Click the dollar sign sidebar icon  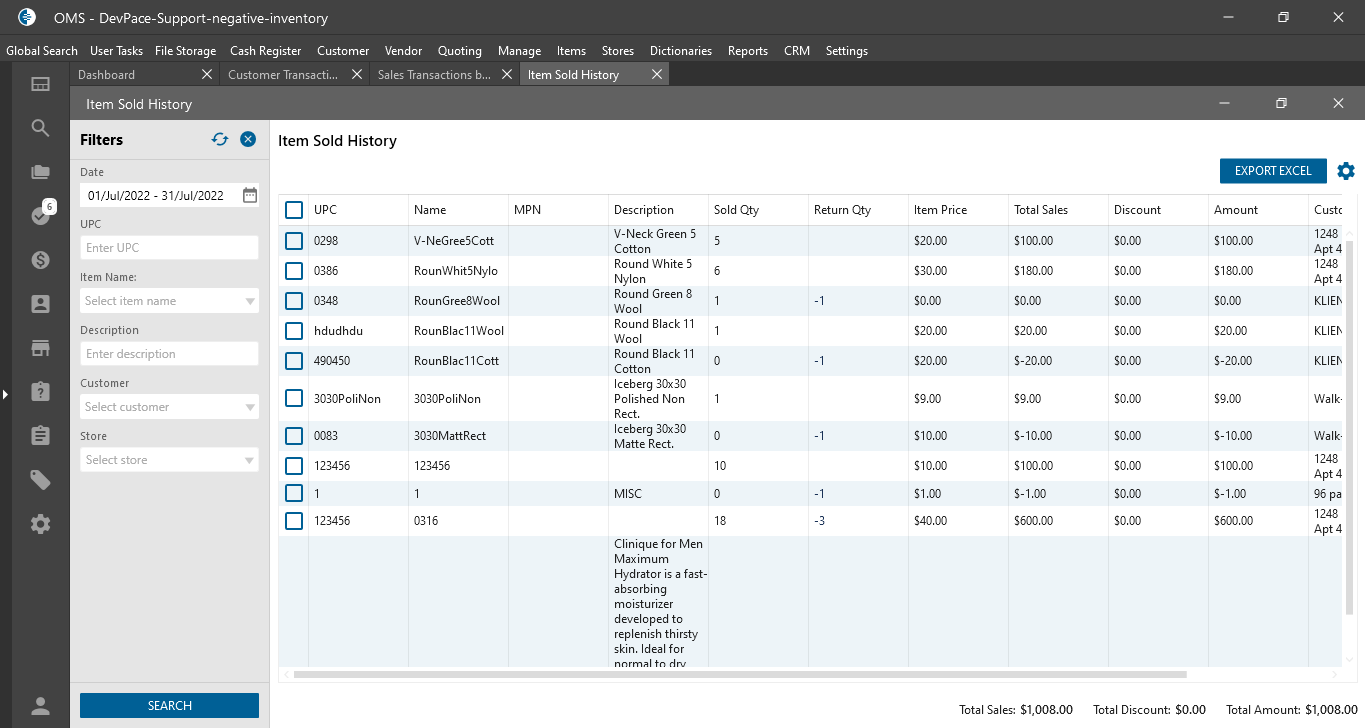[40, 260]
